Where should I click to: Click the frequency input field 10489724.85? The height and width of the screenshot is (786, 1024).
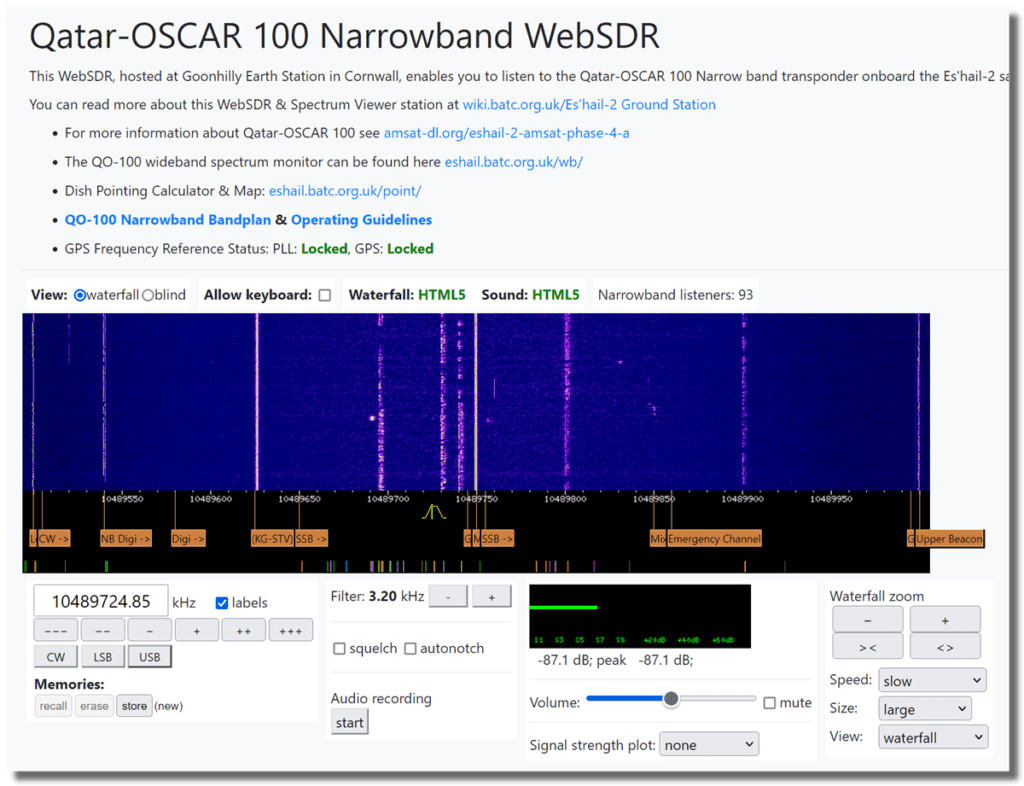[101, 601]
